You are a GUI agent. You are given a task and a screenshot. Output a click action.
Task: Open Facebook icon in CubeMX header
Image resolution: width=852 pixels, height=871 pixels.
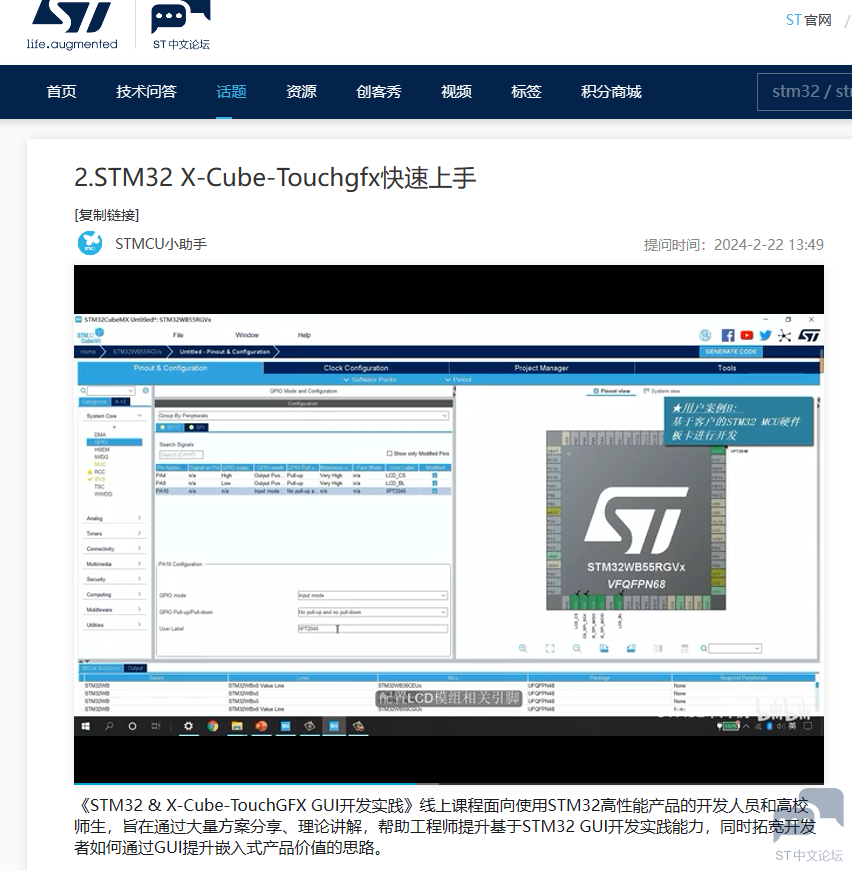pyautogui.click(x=728, y=336)
